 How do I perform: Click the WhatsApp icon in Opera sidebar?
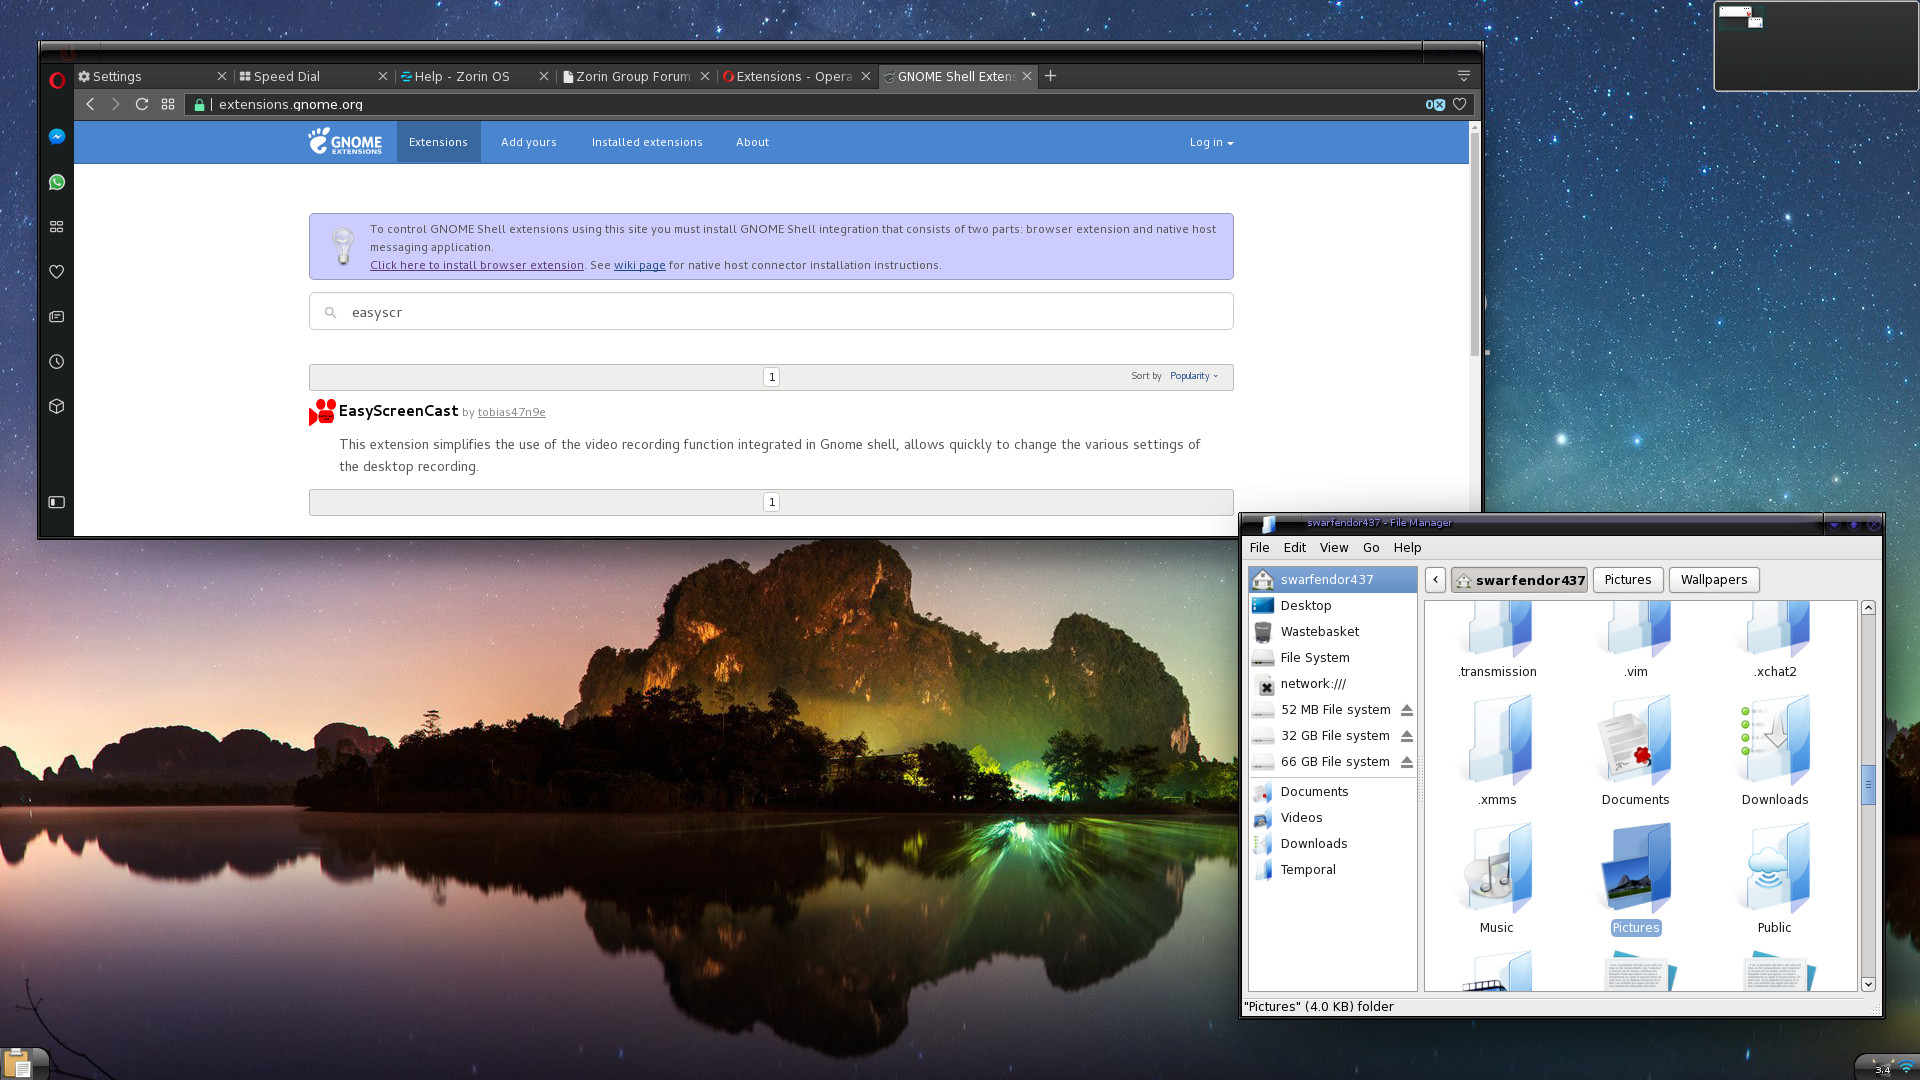[57, 182]
